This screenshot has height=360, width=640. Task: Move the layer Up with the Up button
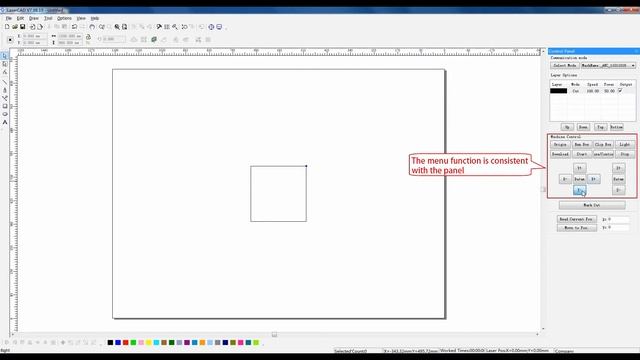(x=567, y=127)
